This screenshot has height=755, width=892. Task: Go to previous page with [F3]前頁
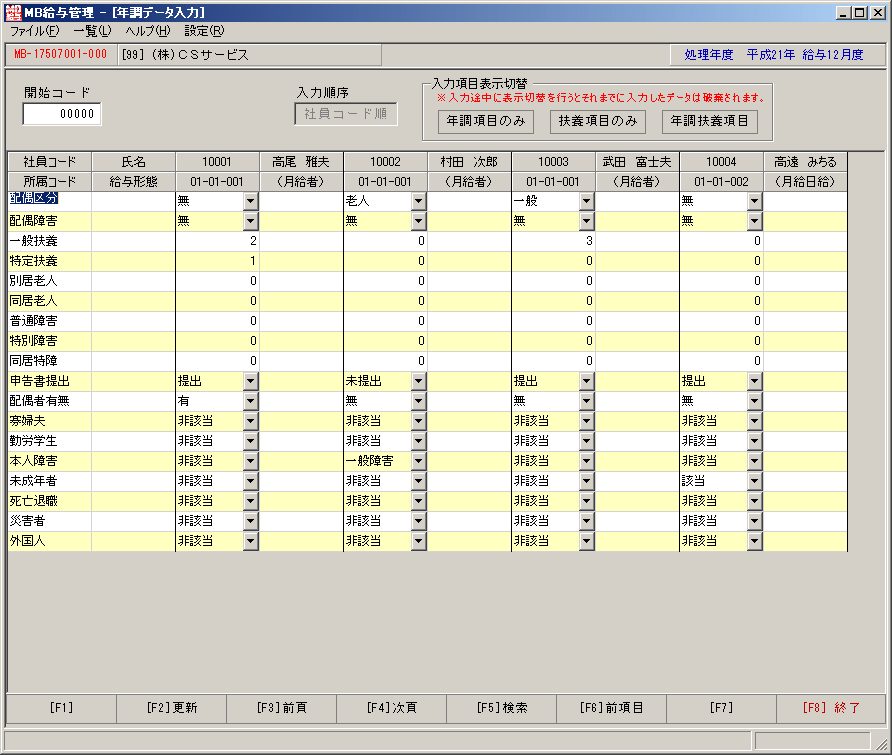282,708
